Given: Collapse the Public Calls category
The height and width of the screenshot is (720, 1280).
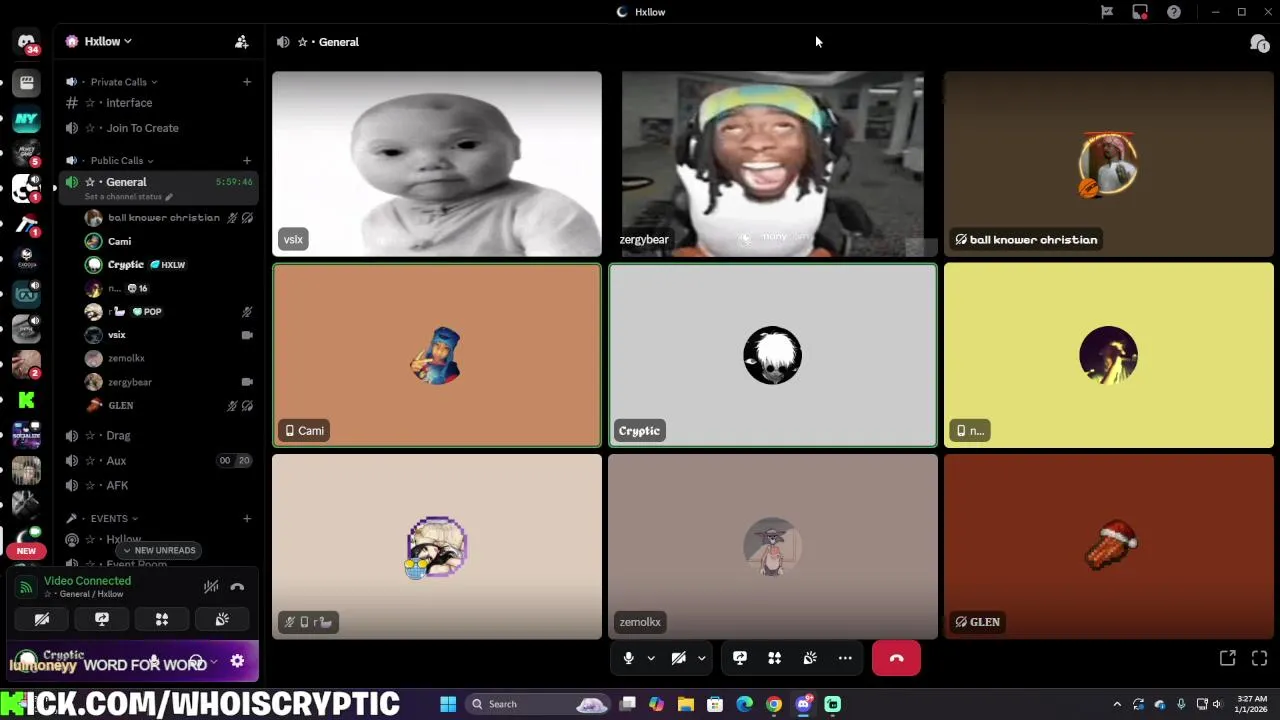Looking at the screenshot, I should (110, 160).
